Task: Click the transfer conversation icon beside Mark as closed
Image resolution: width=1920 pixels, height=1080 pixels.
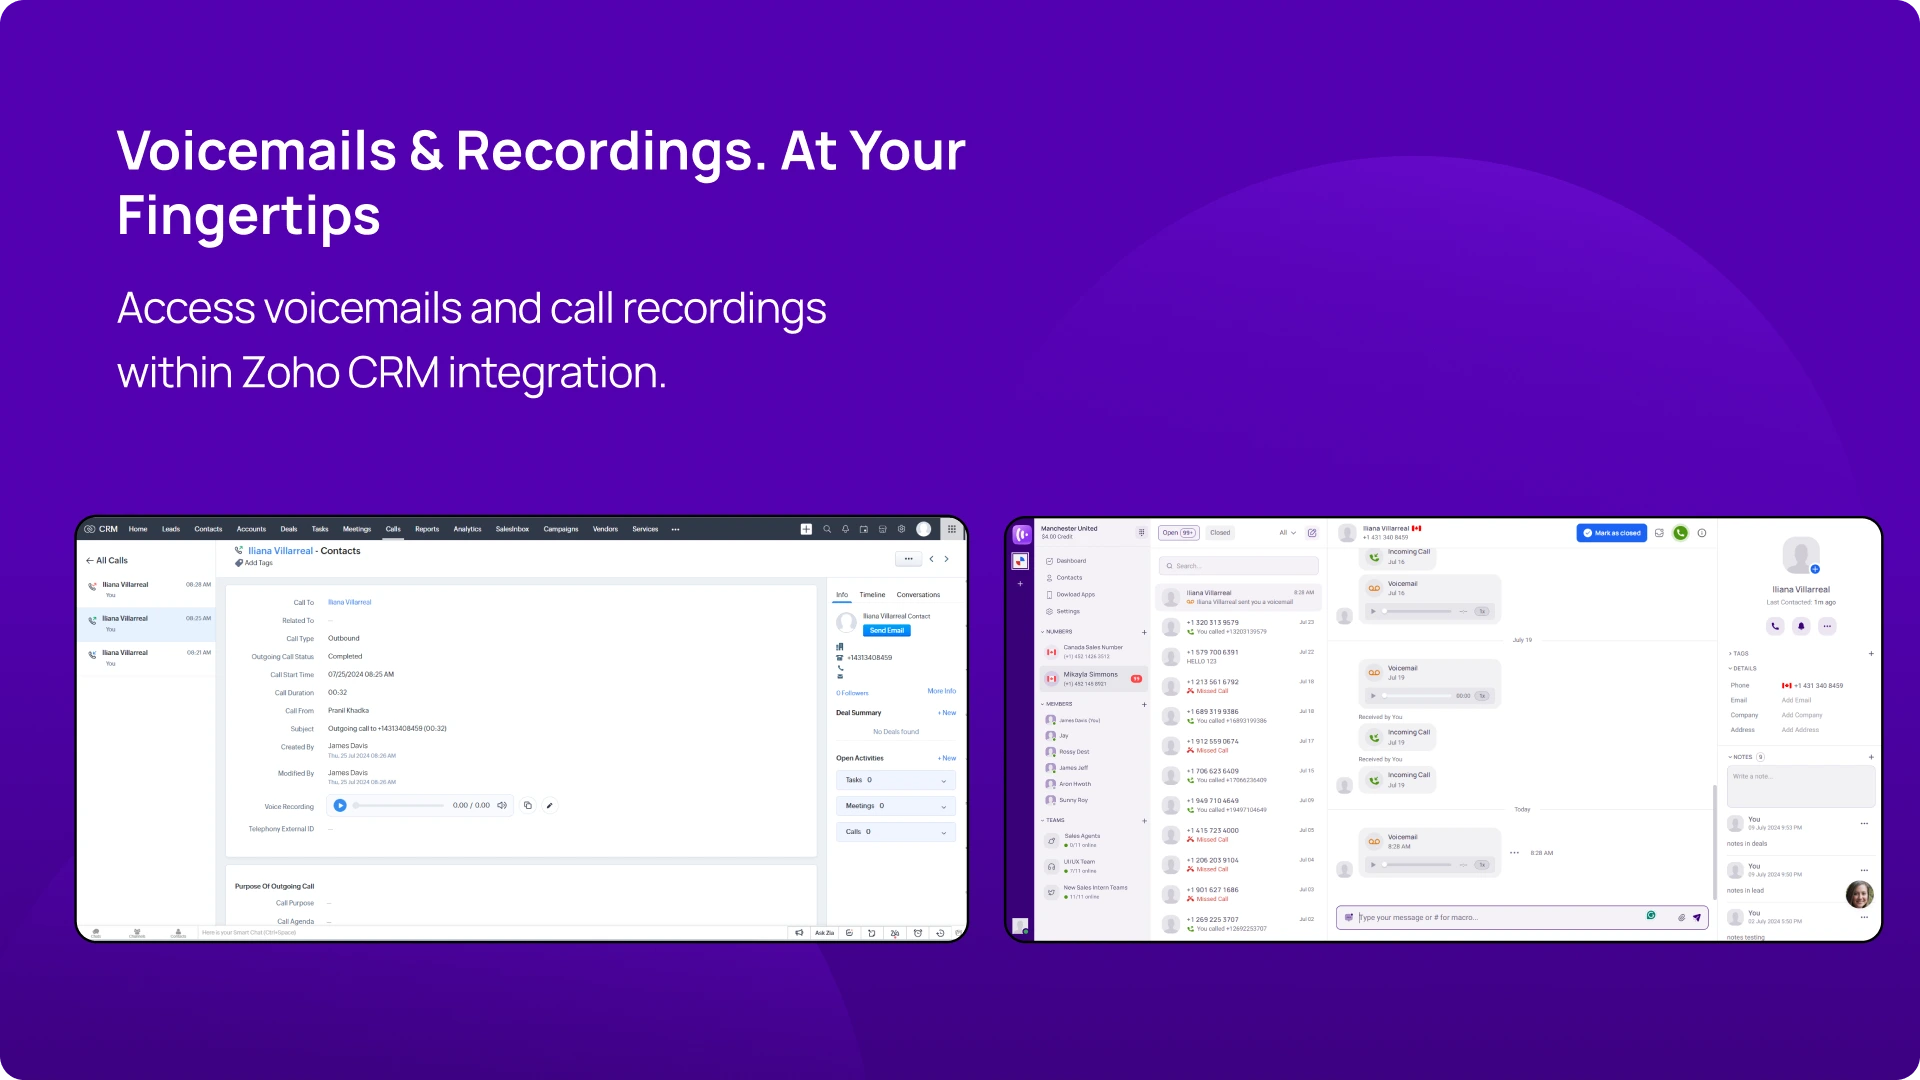Action: pyautogui.click(x=1659, y=533)
